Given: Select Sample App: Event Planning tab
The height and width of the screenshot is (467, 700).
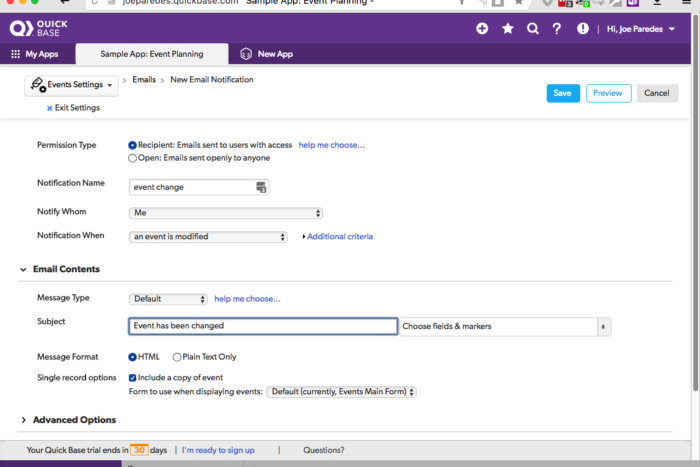Looking at the screenshot, I should (x=152, y=54).
